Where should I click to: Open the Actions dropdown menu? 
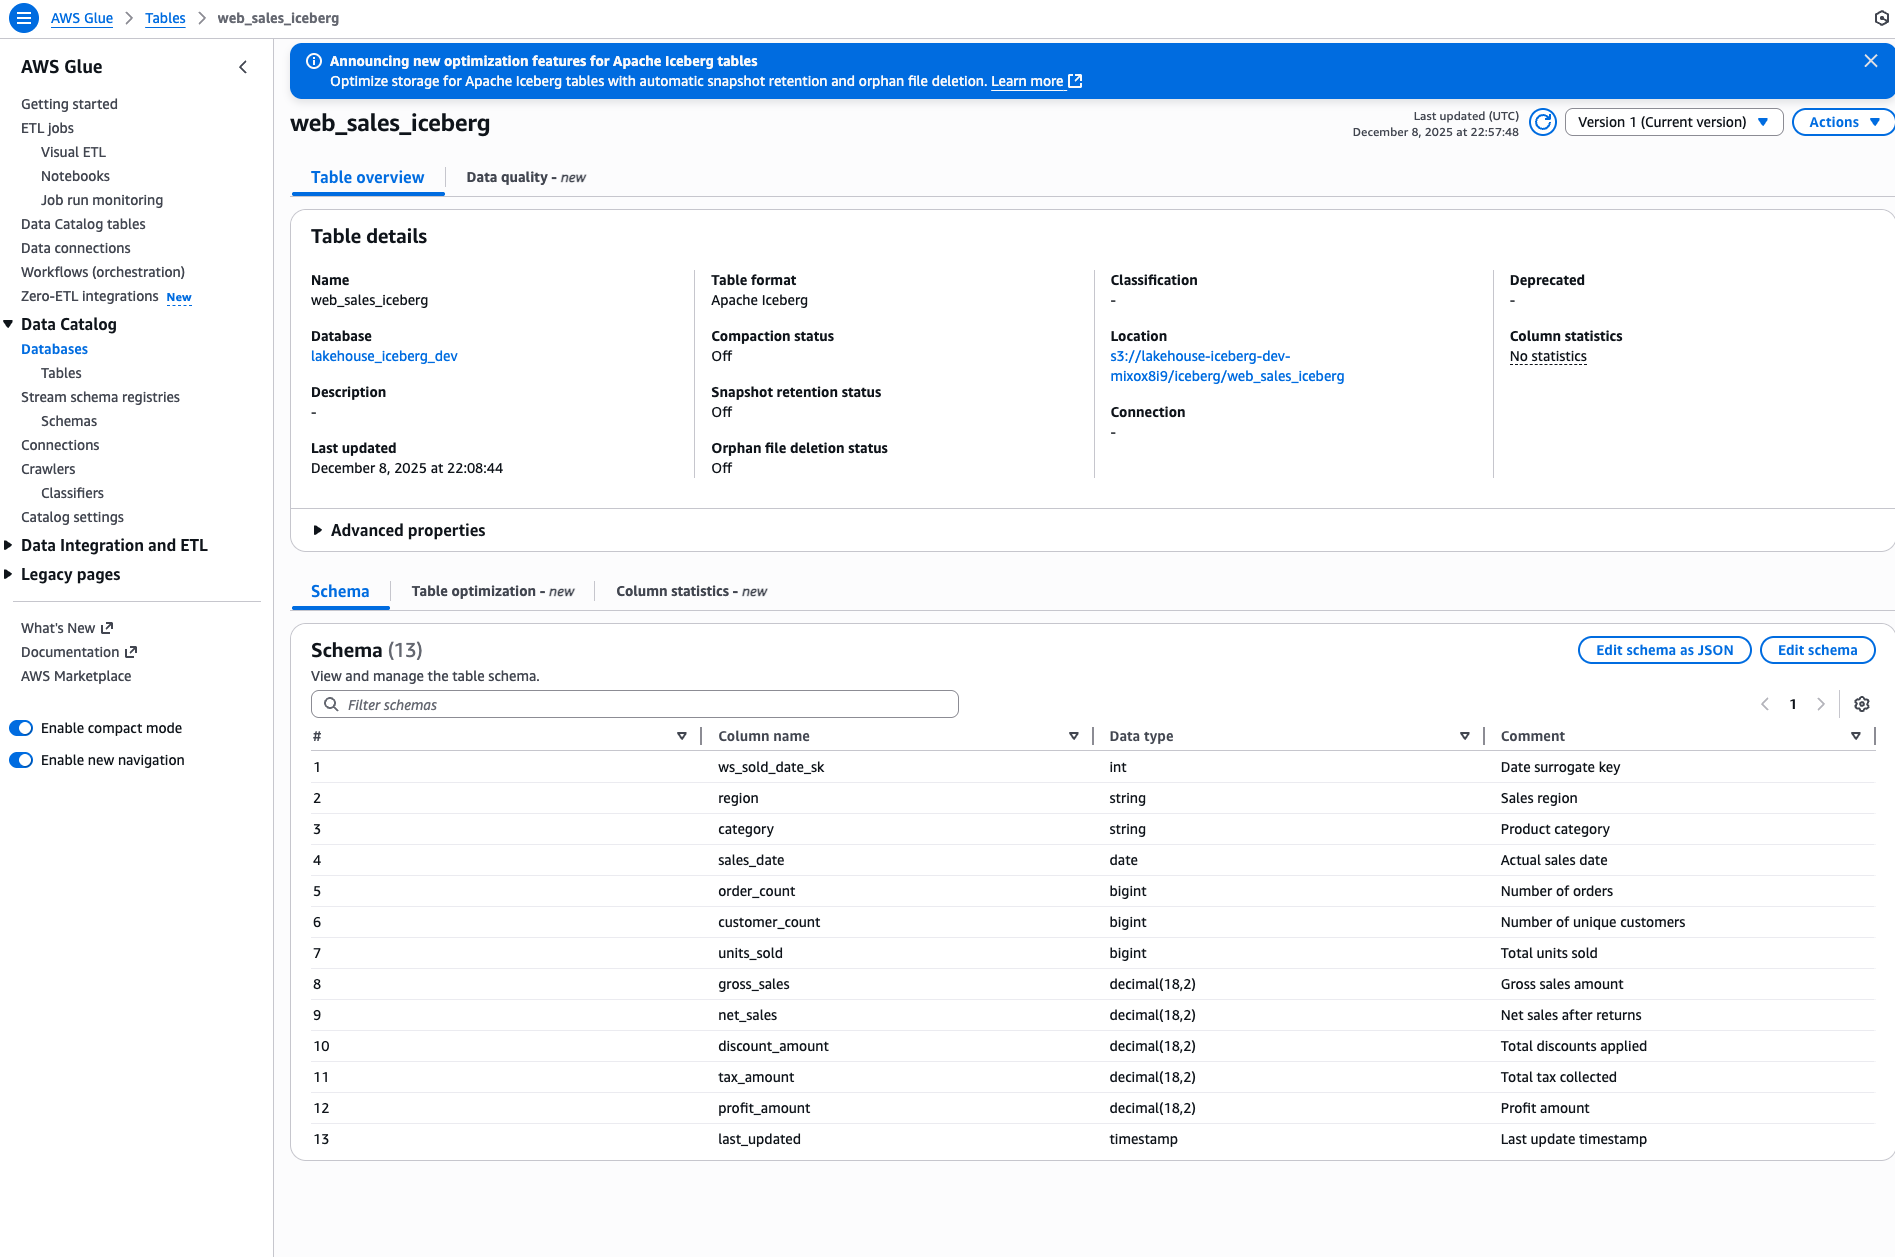point(1843,122)
